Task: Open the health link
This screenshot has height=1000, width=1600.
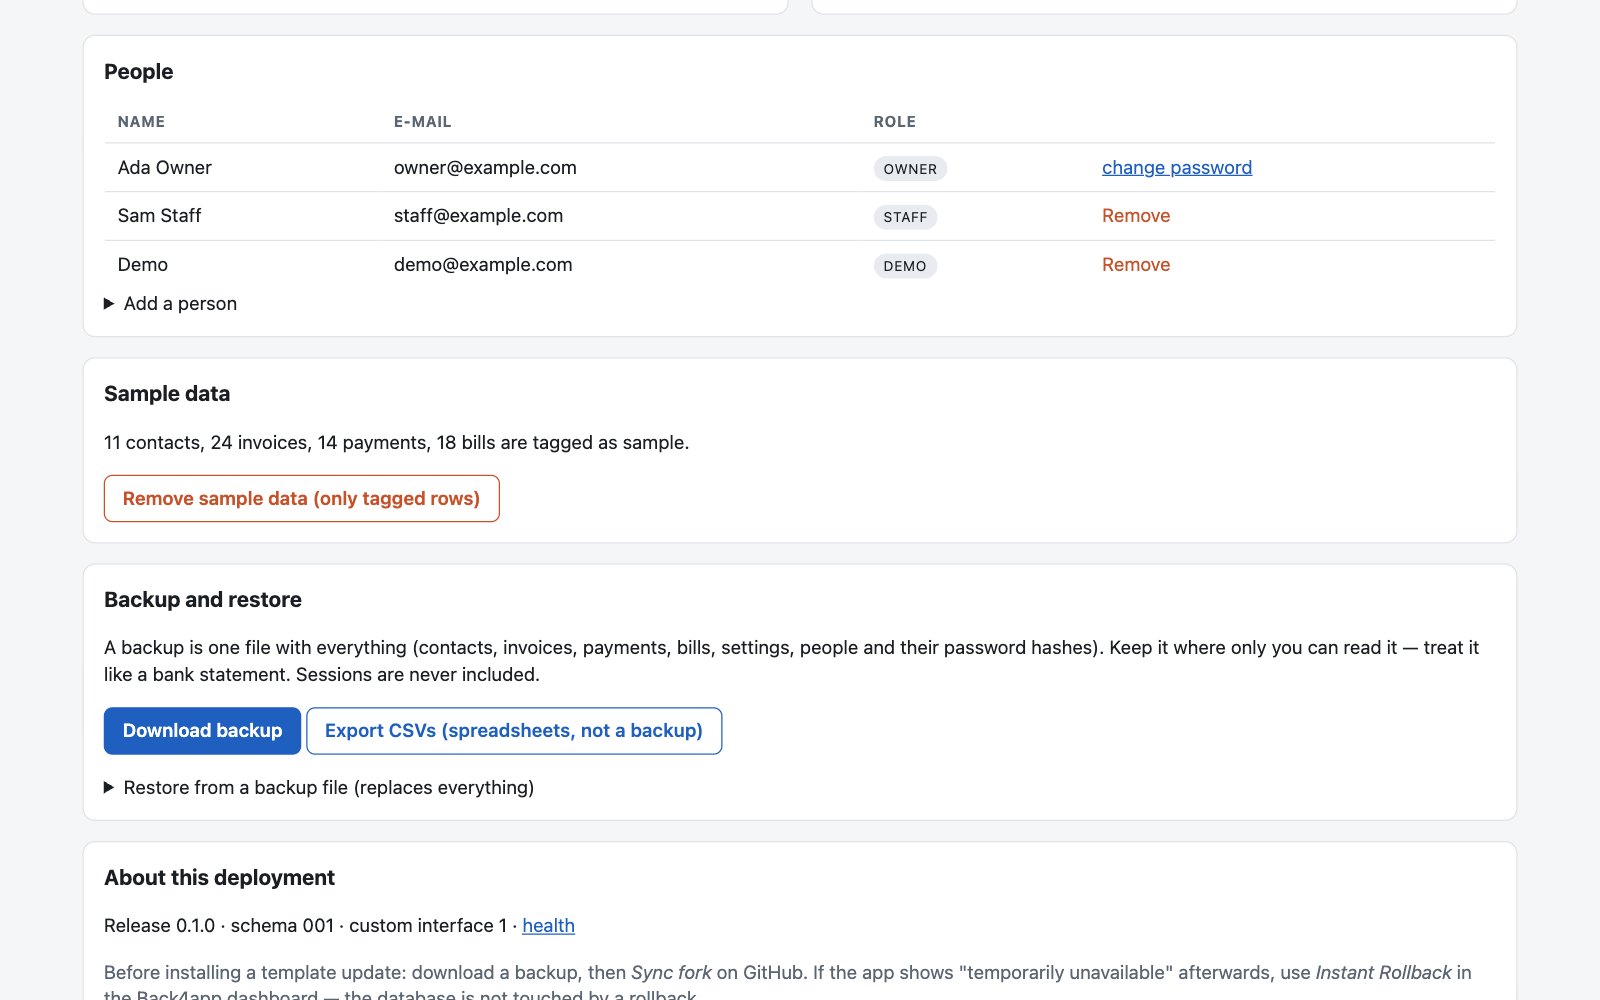Action: point(548,925)
